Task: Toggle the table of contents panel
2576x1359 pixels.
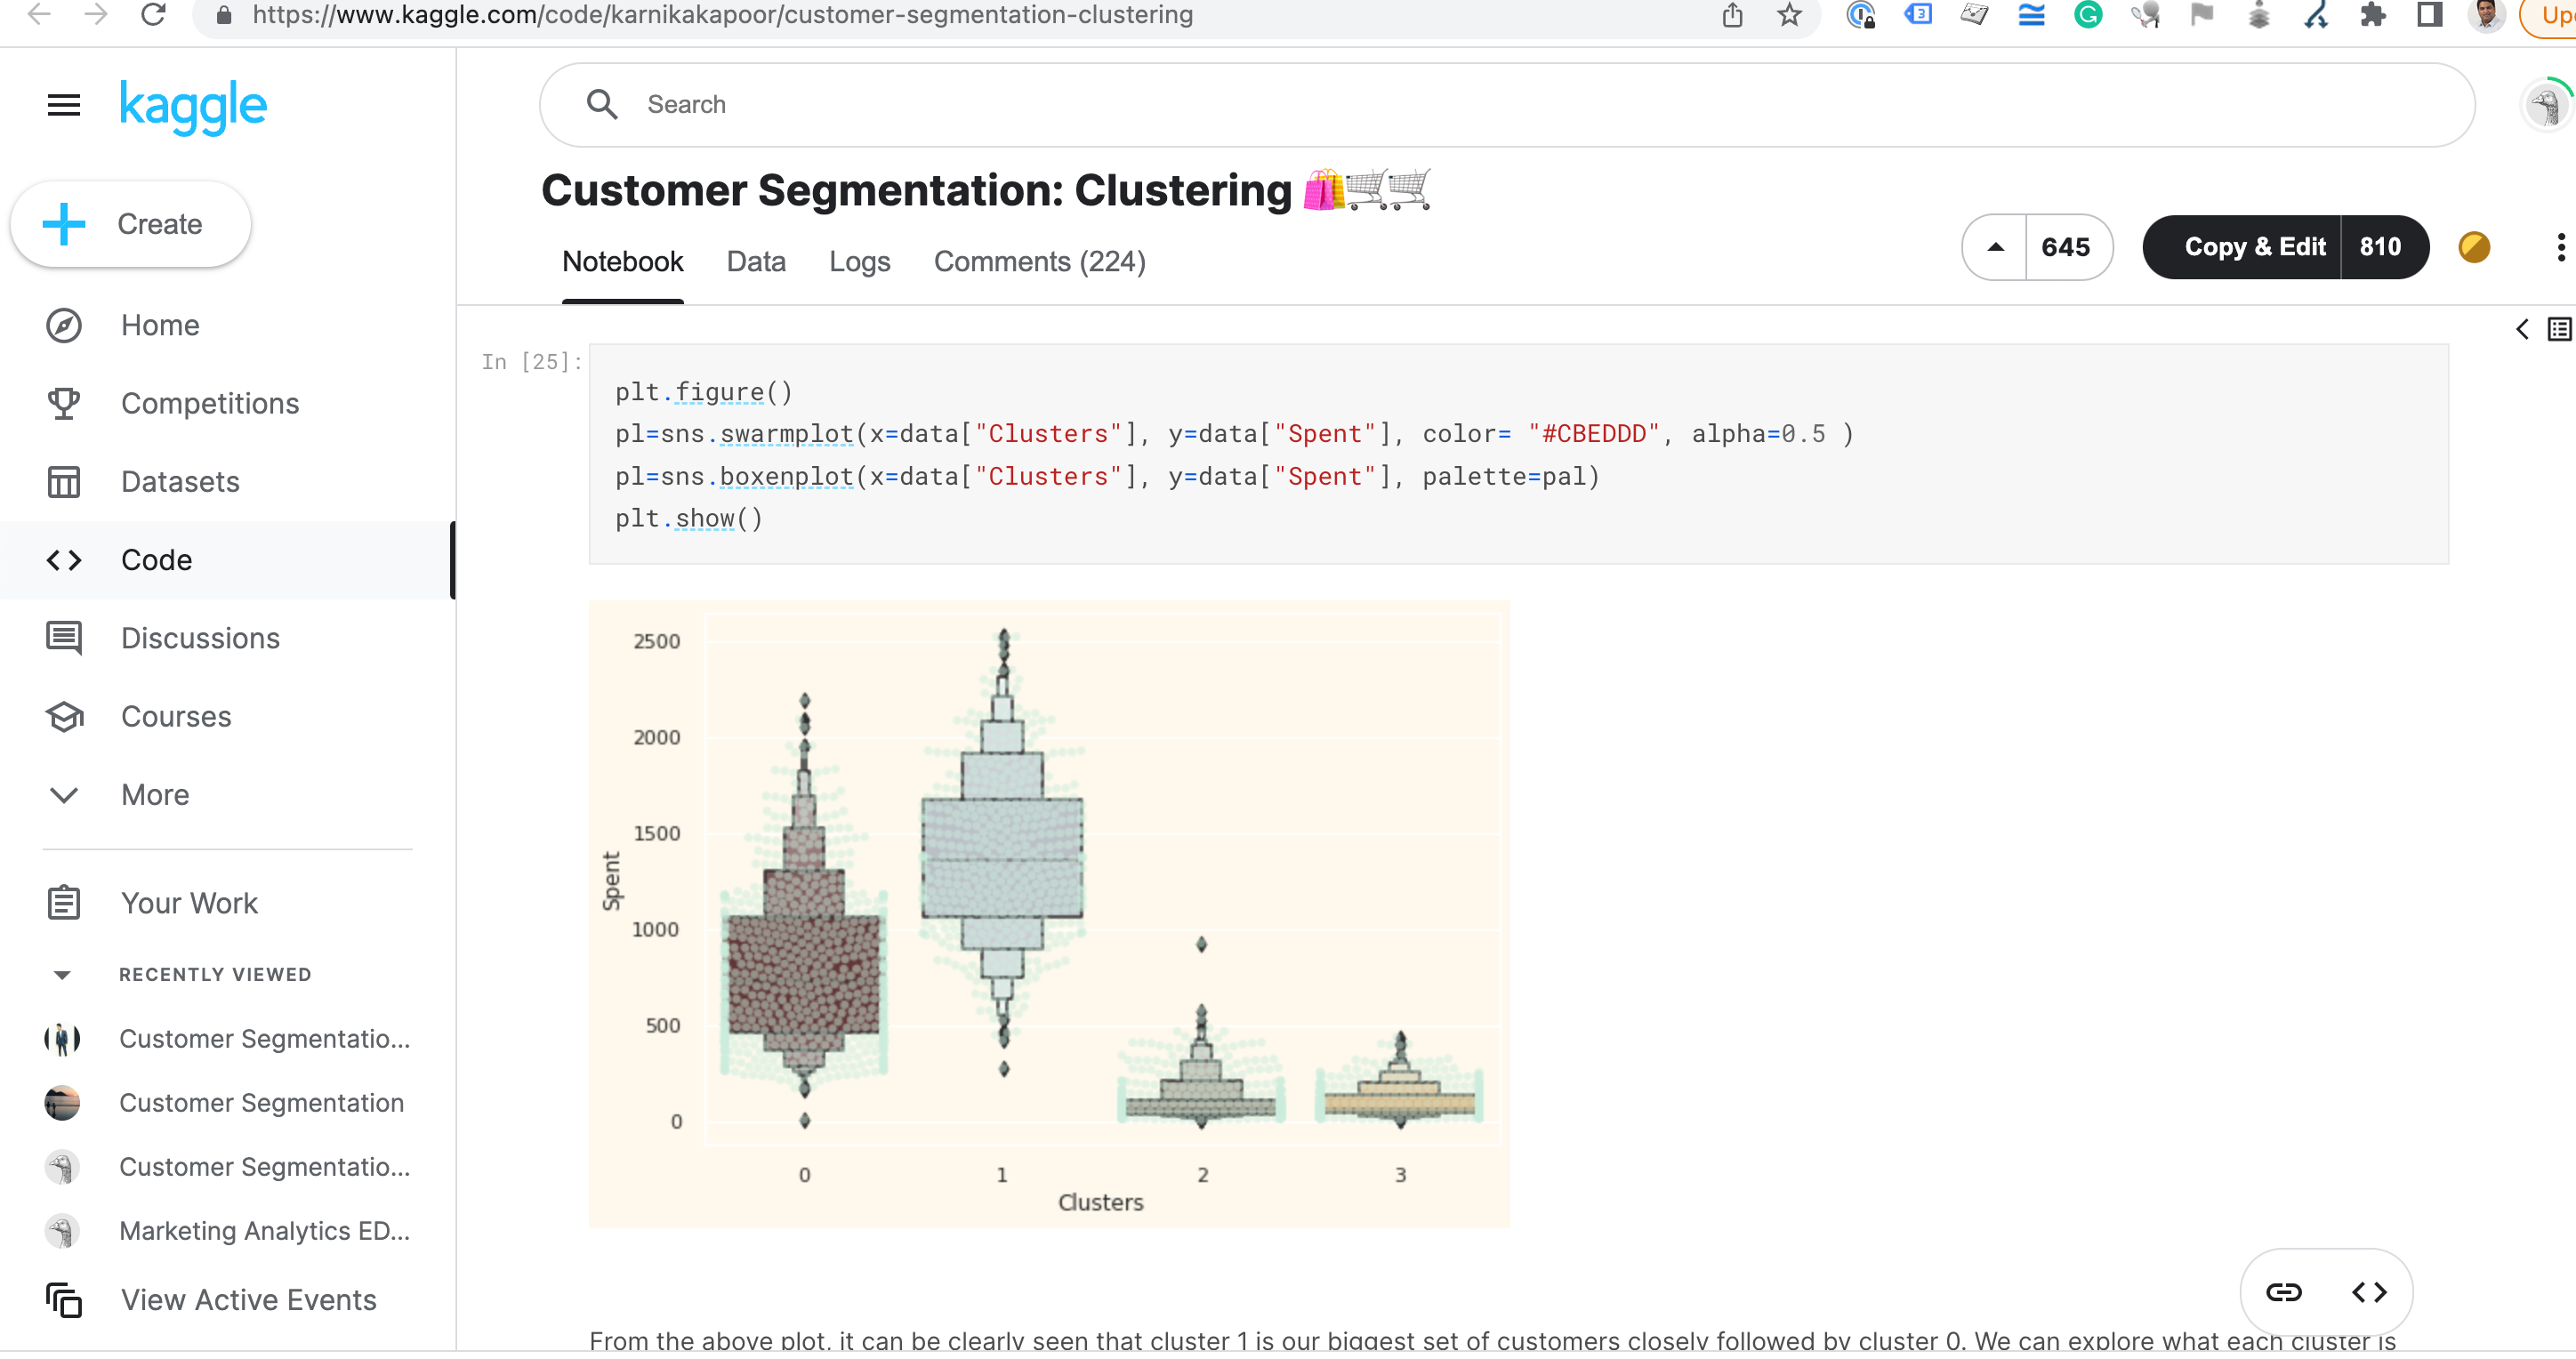Action: [2559, 328]
